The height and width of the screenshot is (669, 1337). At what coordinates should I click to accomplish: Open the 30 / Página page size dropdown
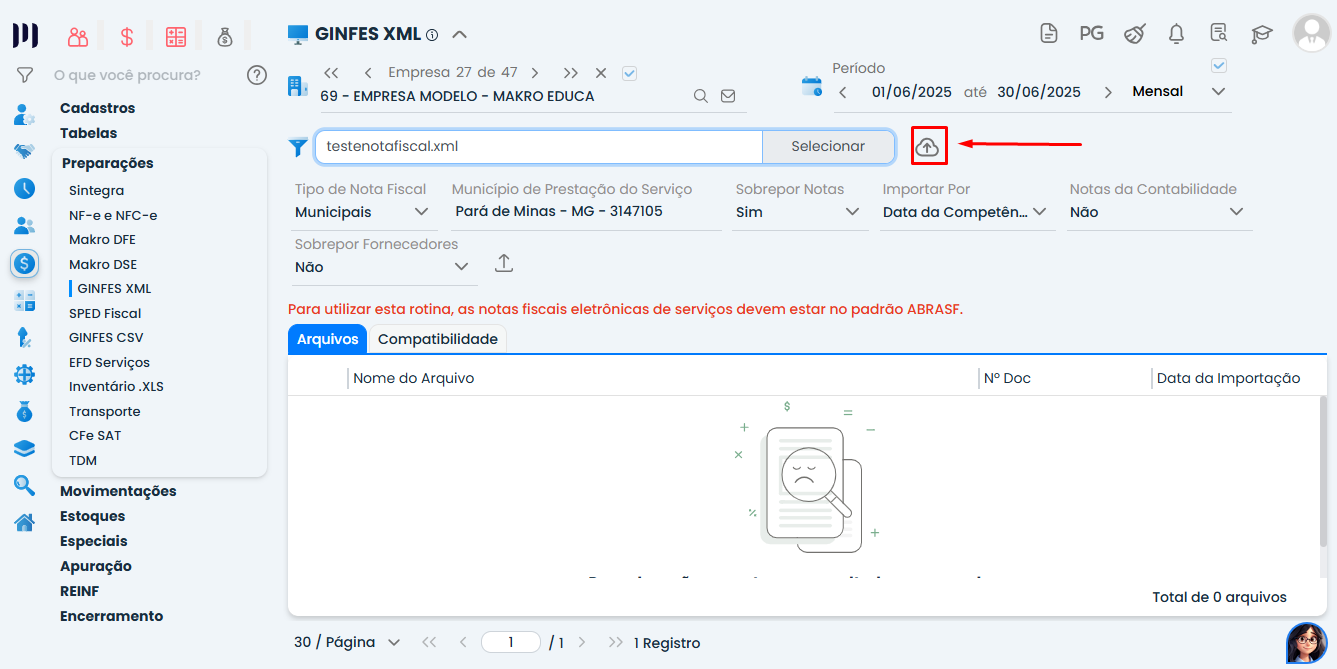[347, 642]
